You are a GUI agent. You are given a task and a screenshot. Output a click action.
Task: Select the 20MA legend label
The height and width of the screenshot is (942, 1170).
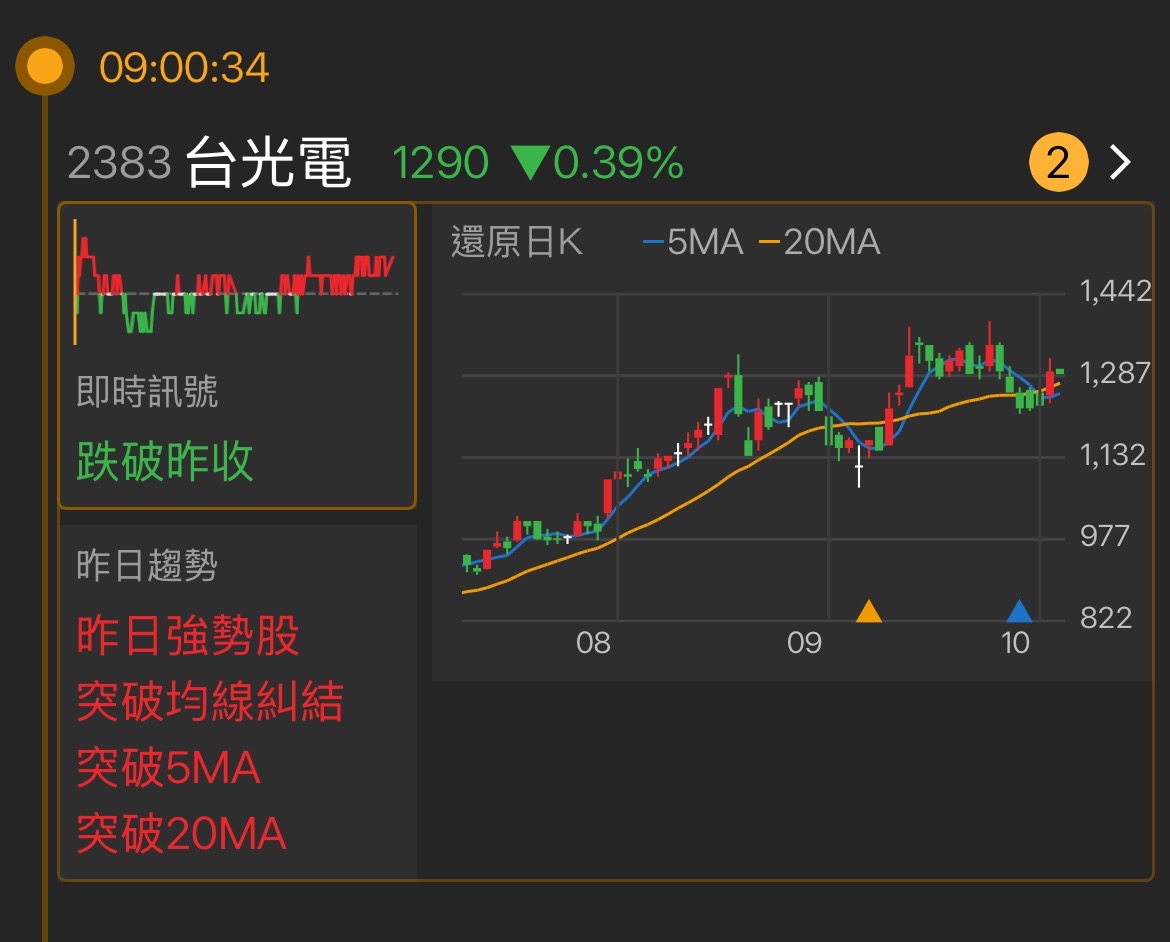point(820,242)
